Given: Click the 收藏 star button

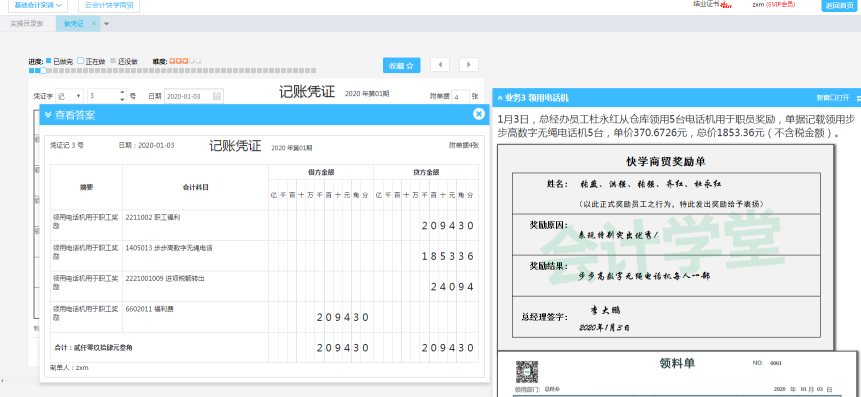Looking at the screenshot, I should [402, 65].
